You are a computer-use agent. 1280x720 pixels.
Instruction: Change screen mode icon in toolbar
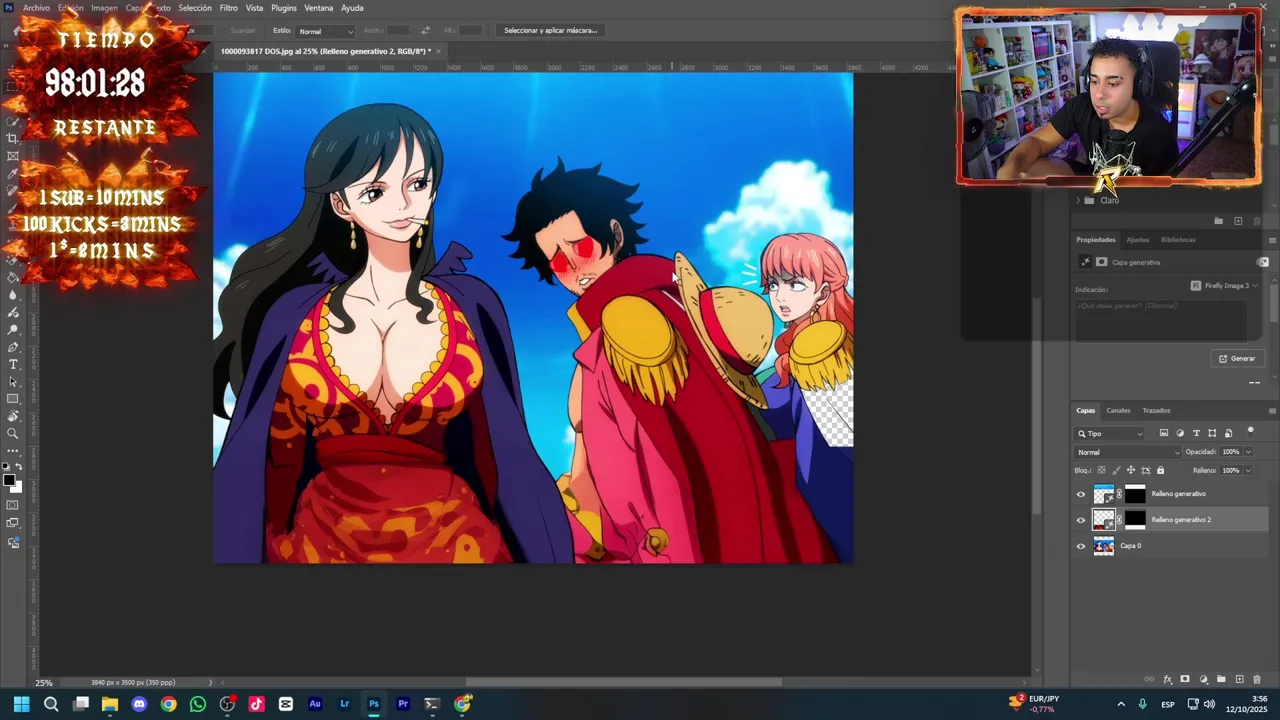pos(13,523)
